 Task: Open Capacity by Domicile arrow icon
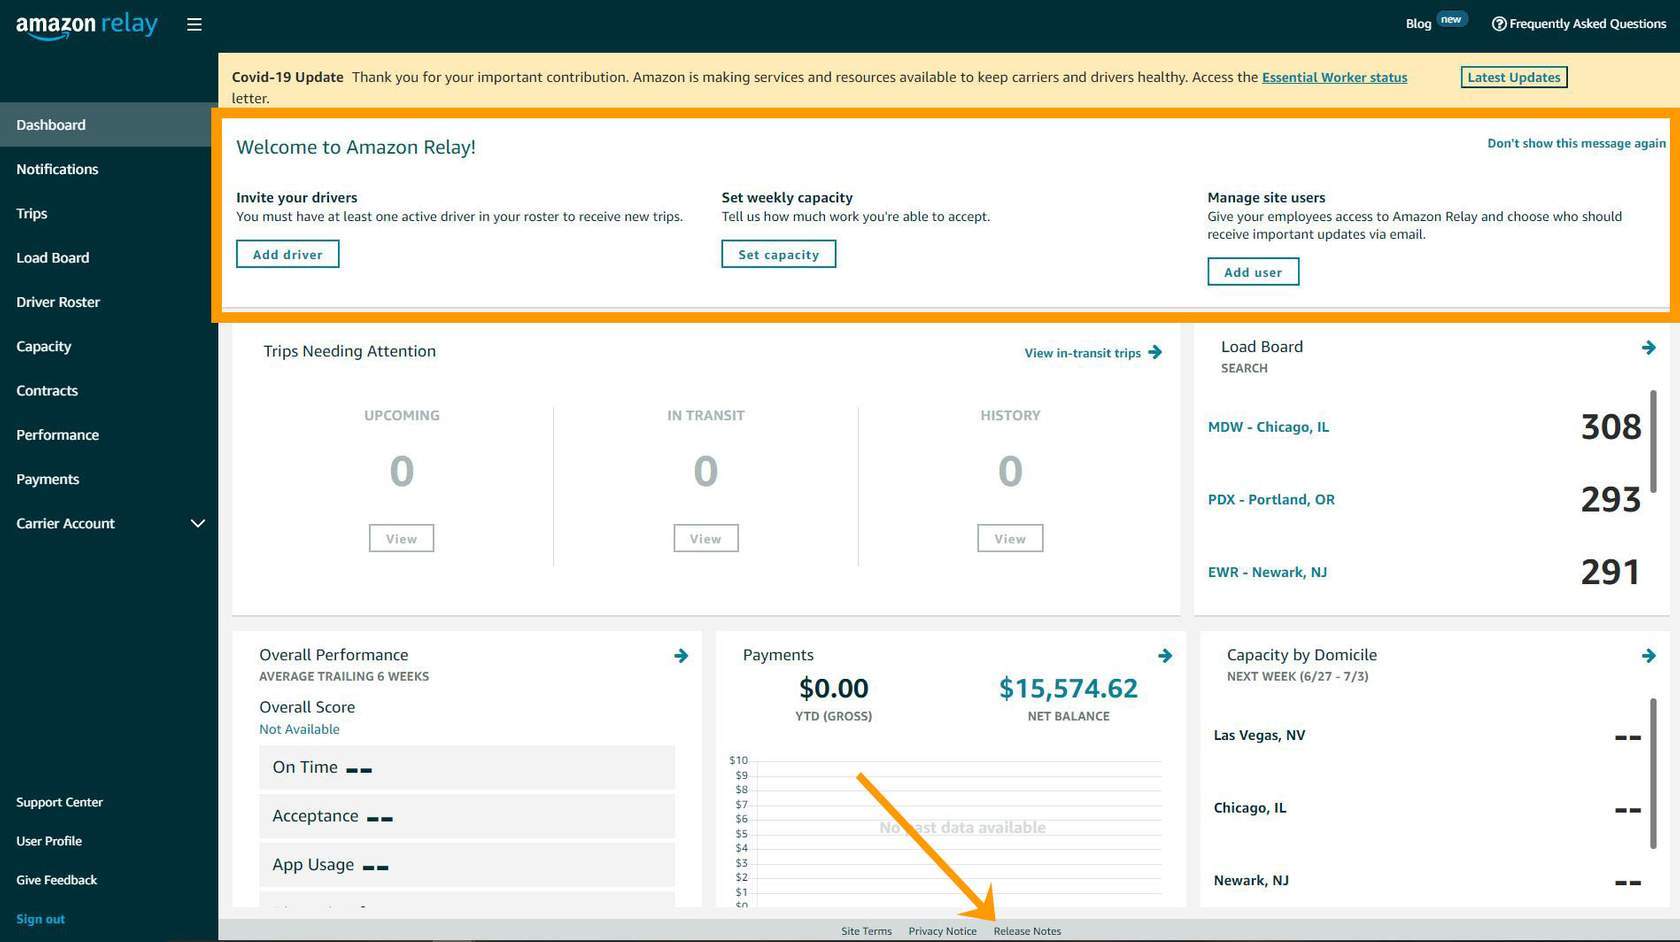(x=1648, y=656)
